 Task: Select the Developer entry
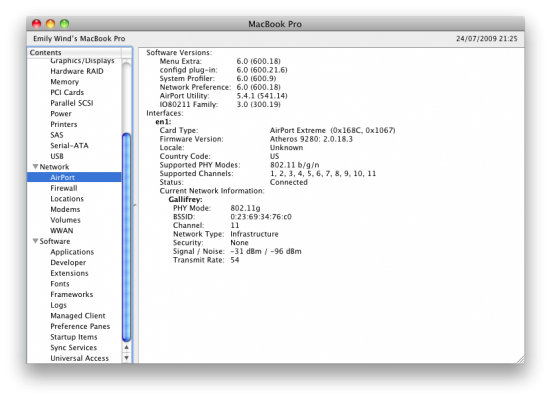68,263
